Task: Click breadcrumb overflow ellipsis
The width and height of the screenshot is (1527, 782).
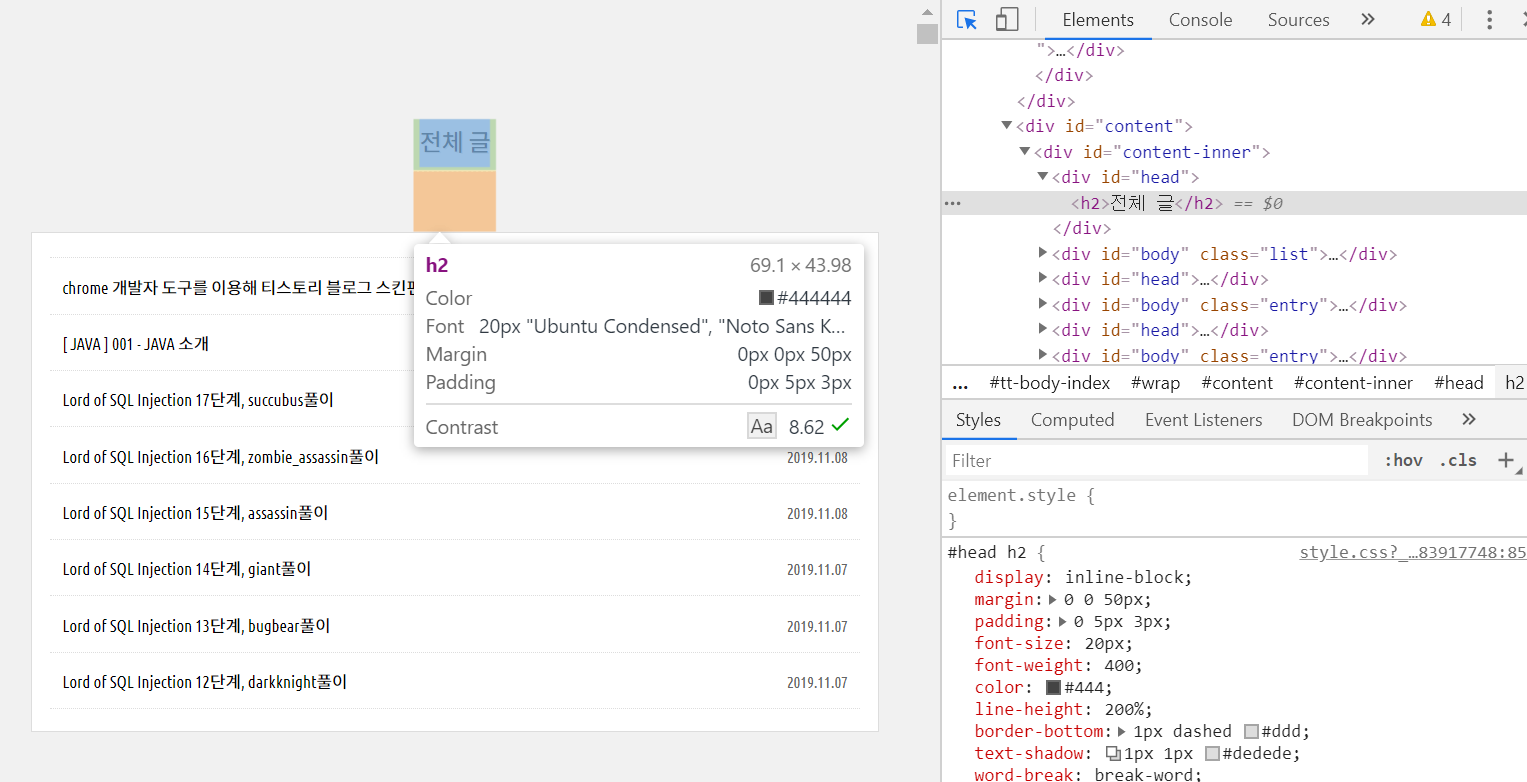Action: (960, 383)
